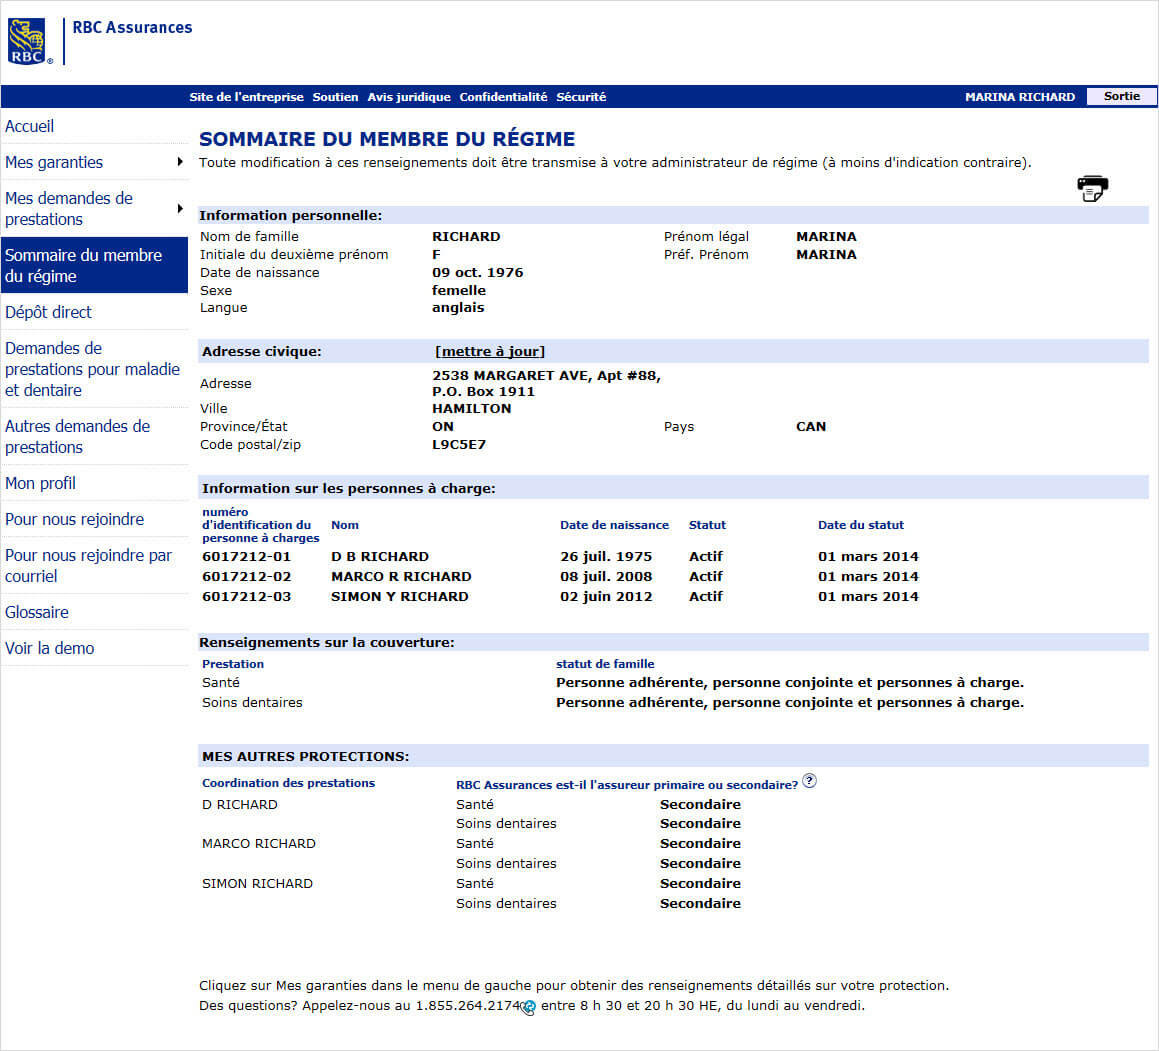Open Mes garanties menu item
1159x1051 pixels.
pyautogui.click(x=54, y=162)
